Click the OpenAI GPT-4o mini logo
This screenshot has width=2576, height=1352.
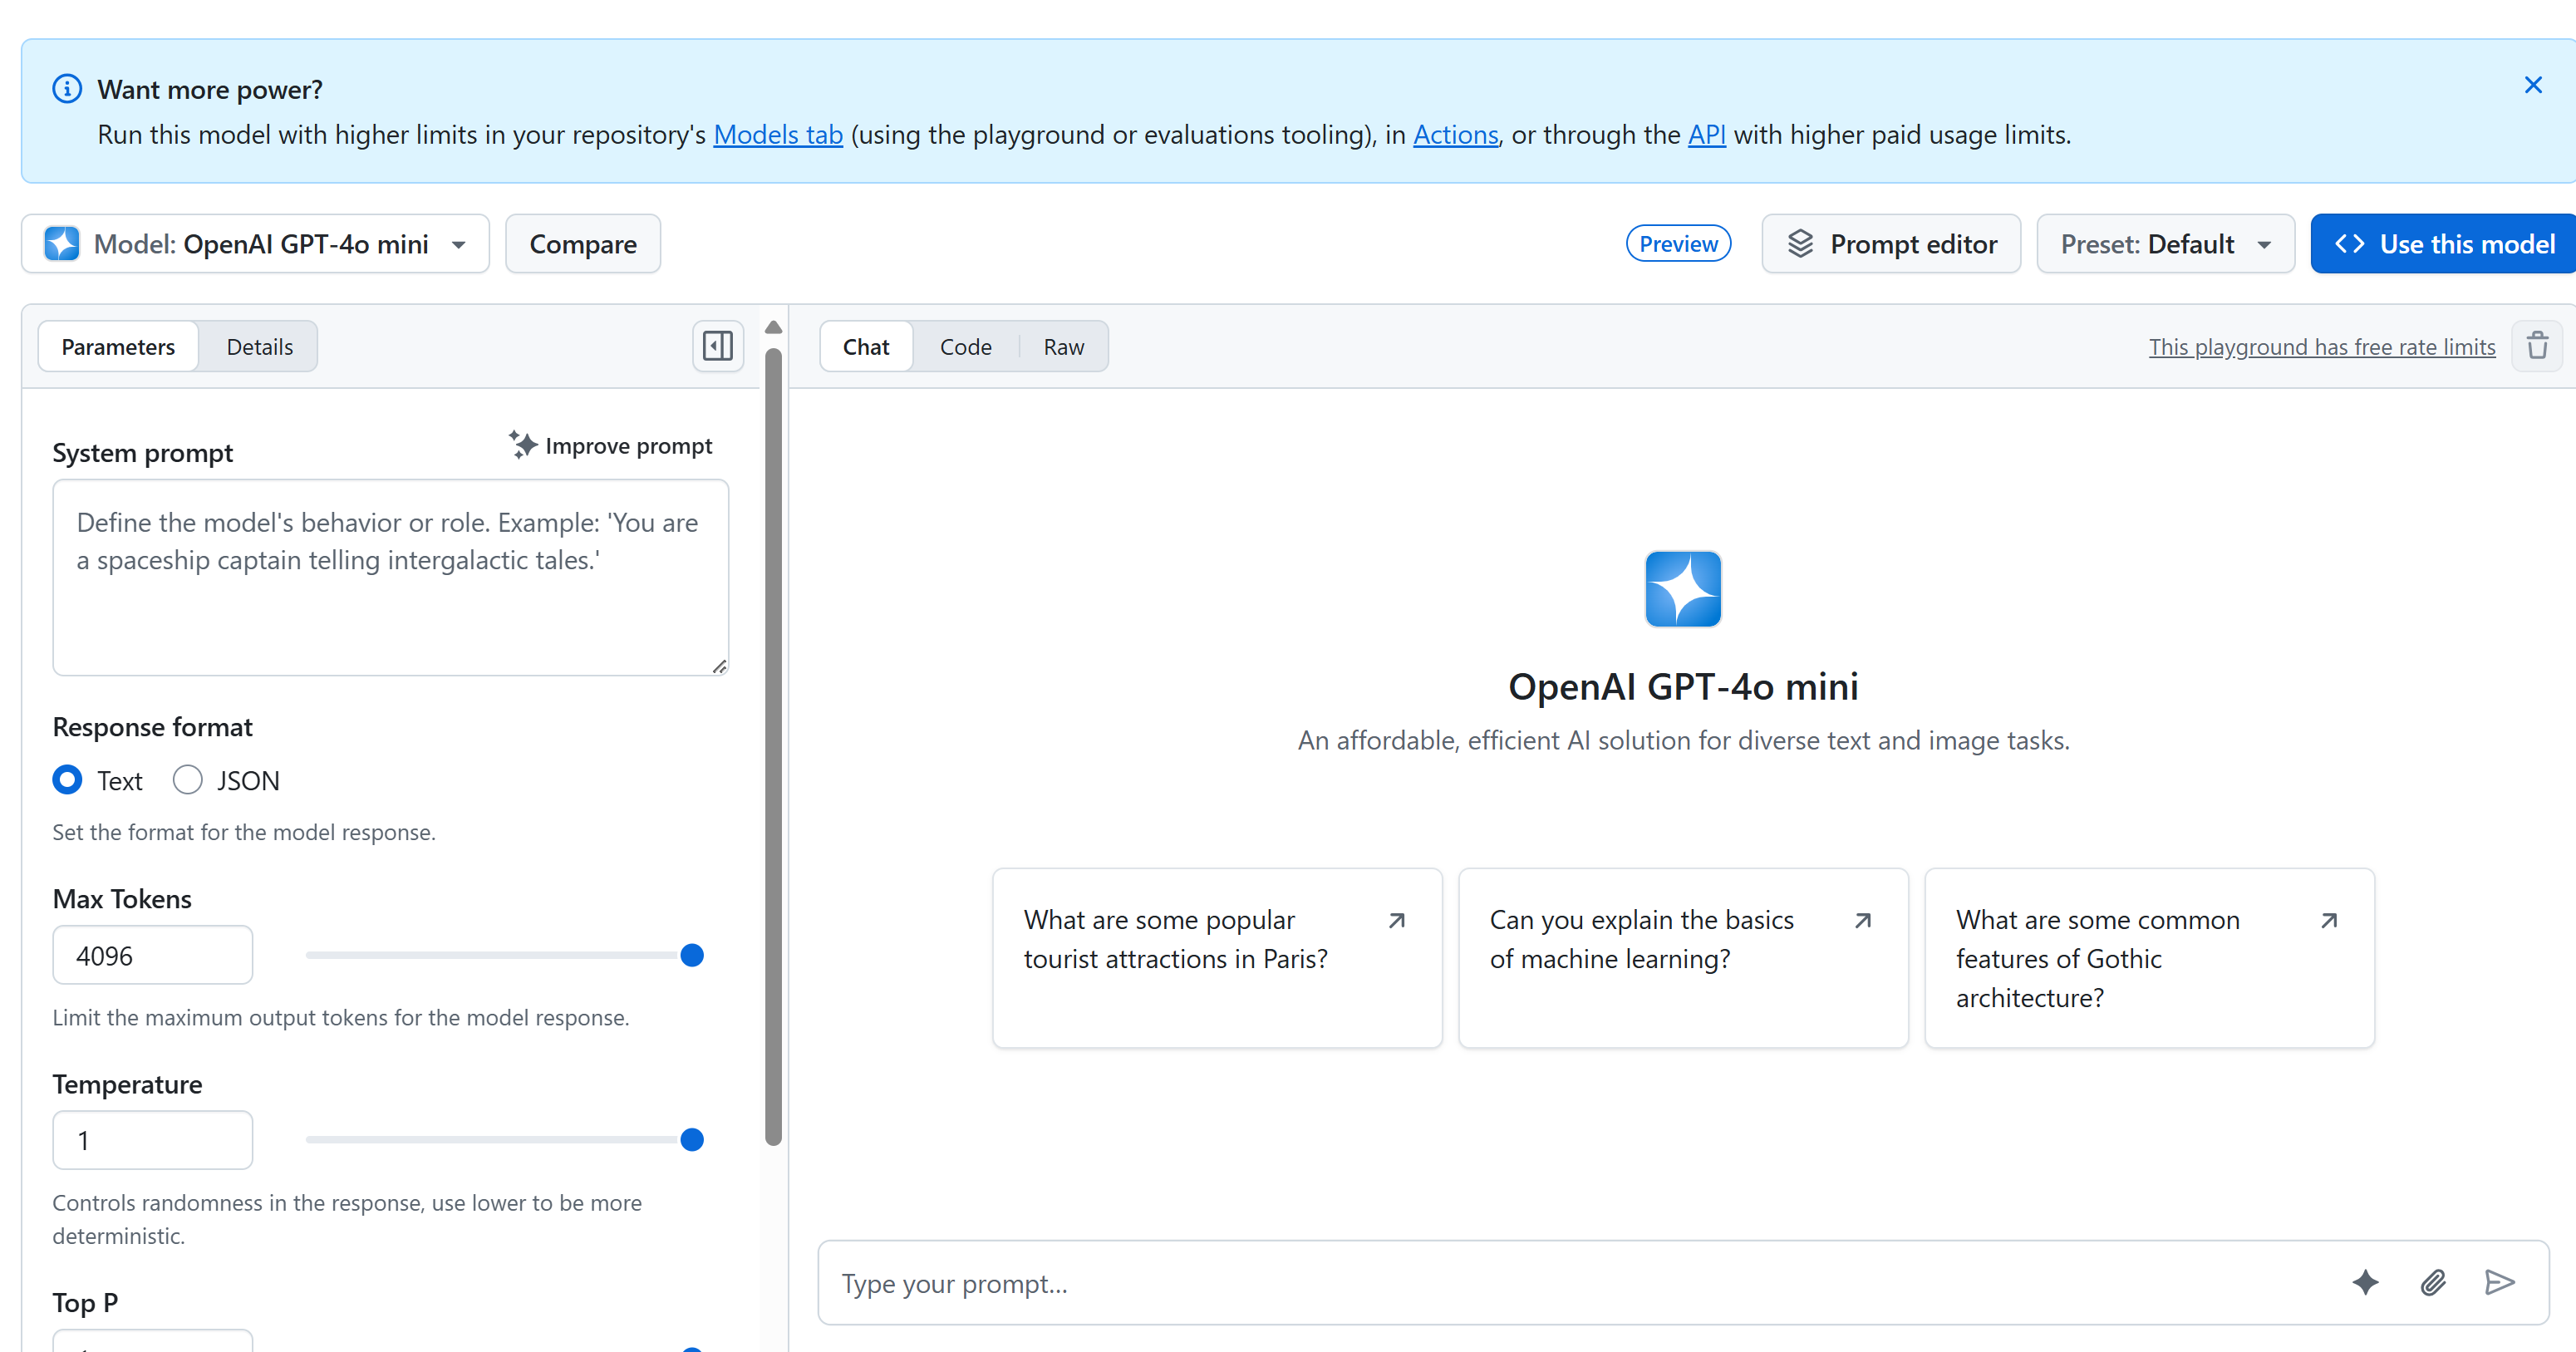coord(1683,589)
